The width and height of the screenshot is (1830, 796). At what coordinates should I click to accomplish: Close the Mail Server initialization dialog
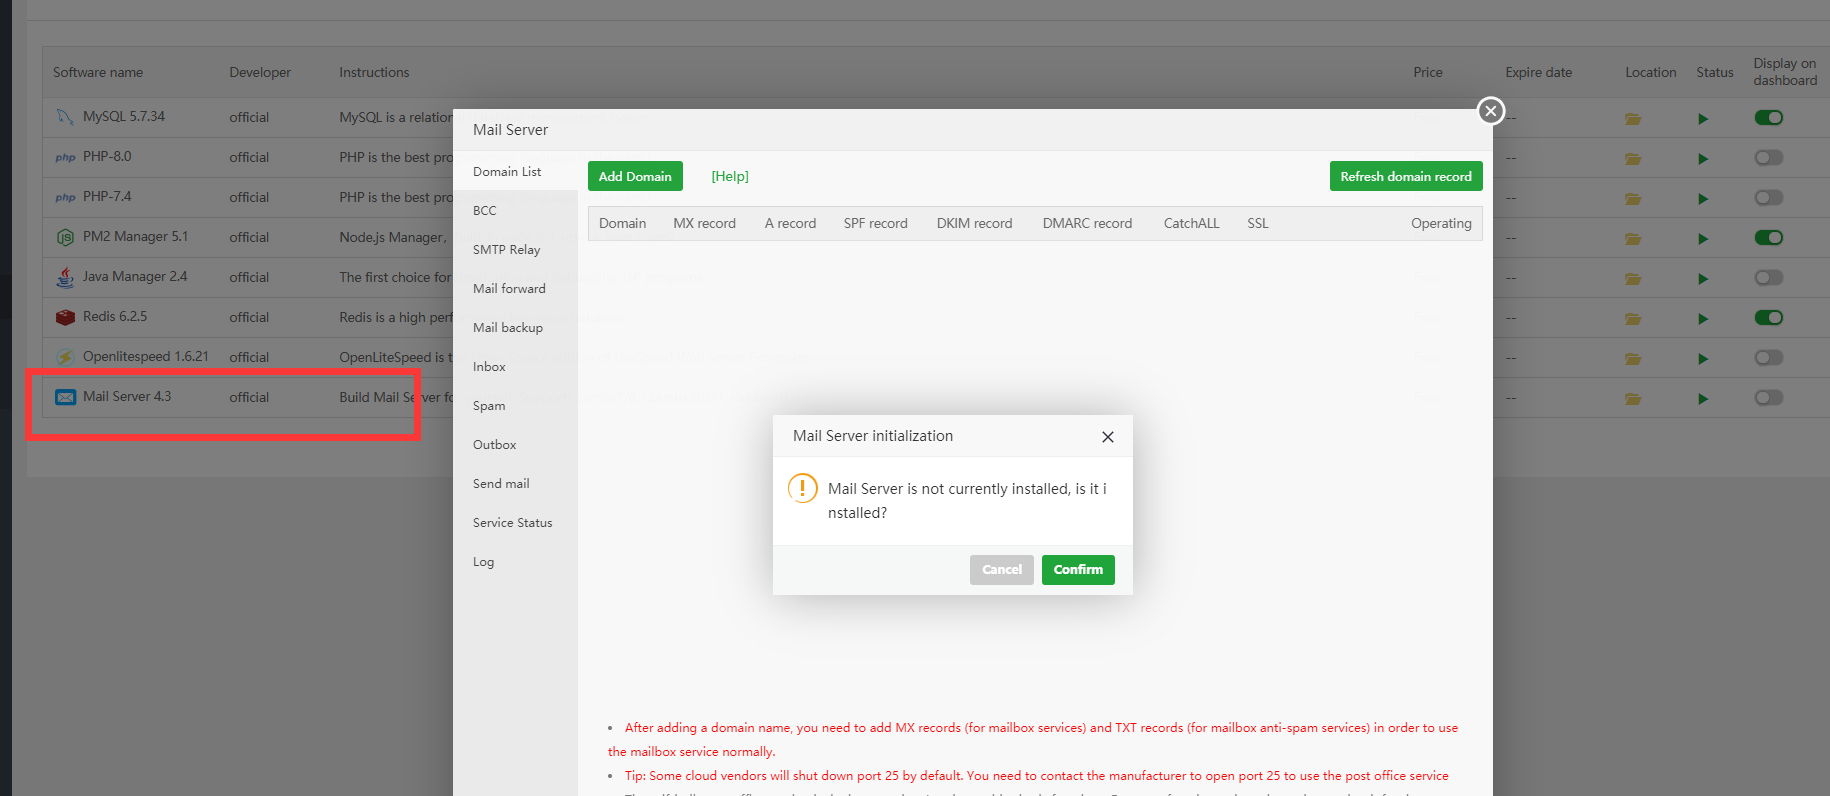point(1108,437)
